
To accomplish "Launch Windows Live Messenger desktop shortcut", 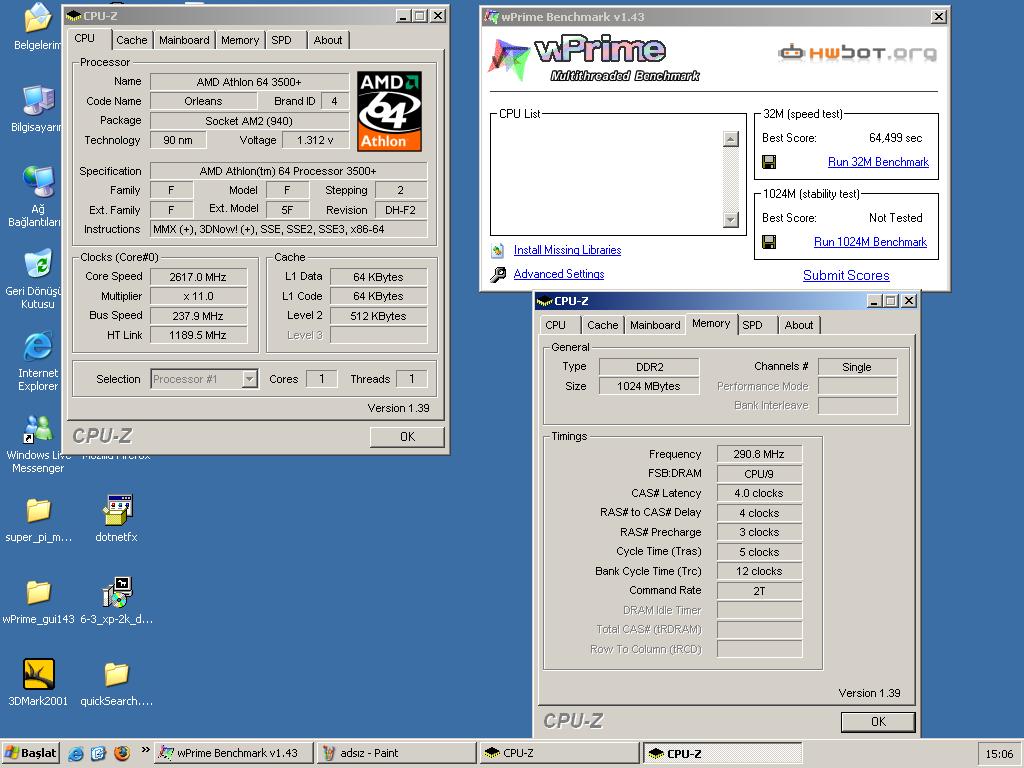I will (x=38, y=429).
